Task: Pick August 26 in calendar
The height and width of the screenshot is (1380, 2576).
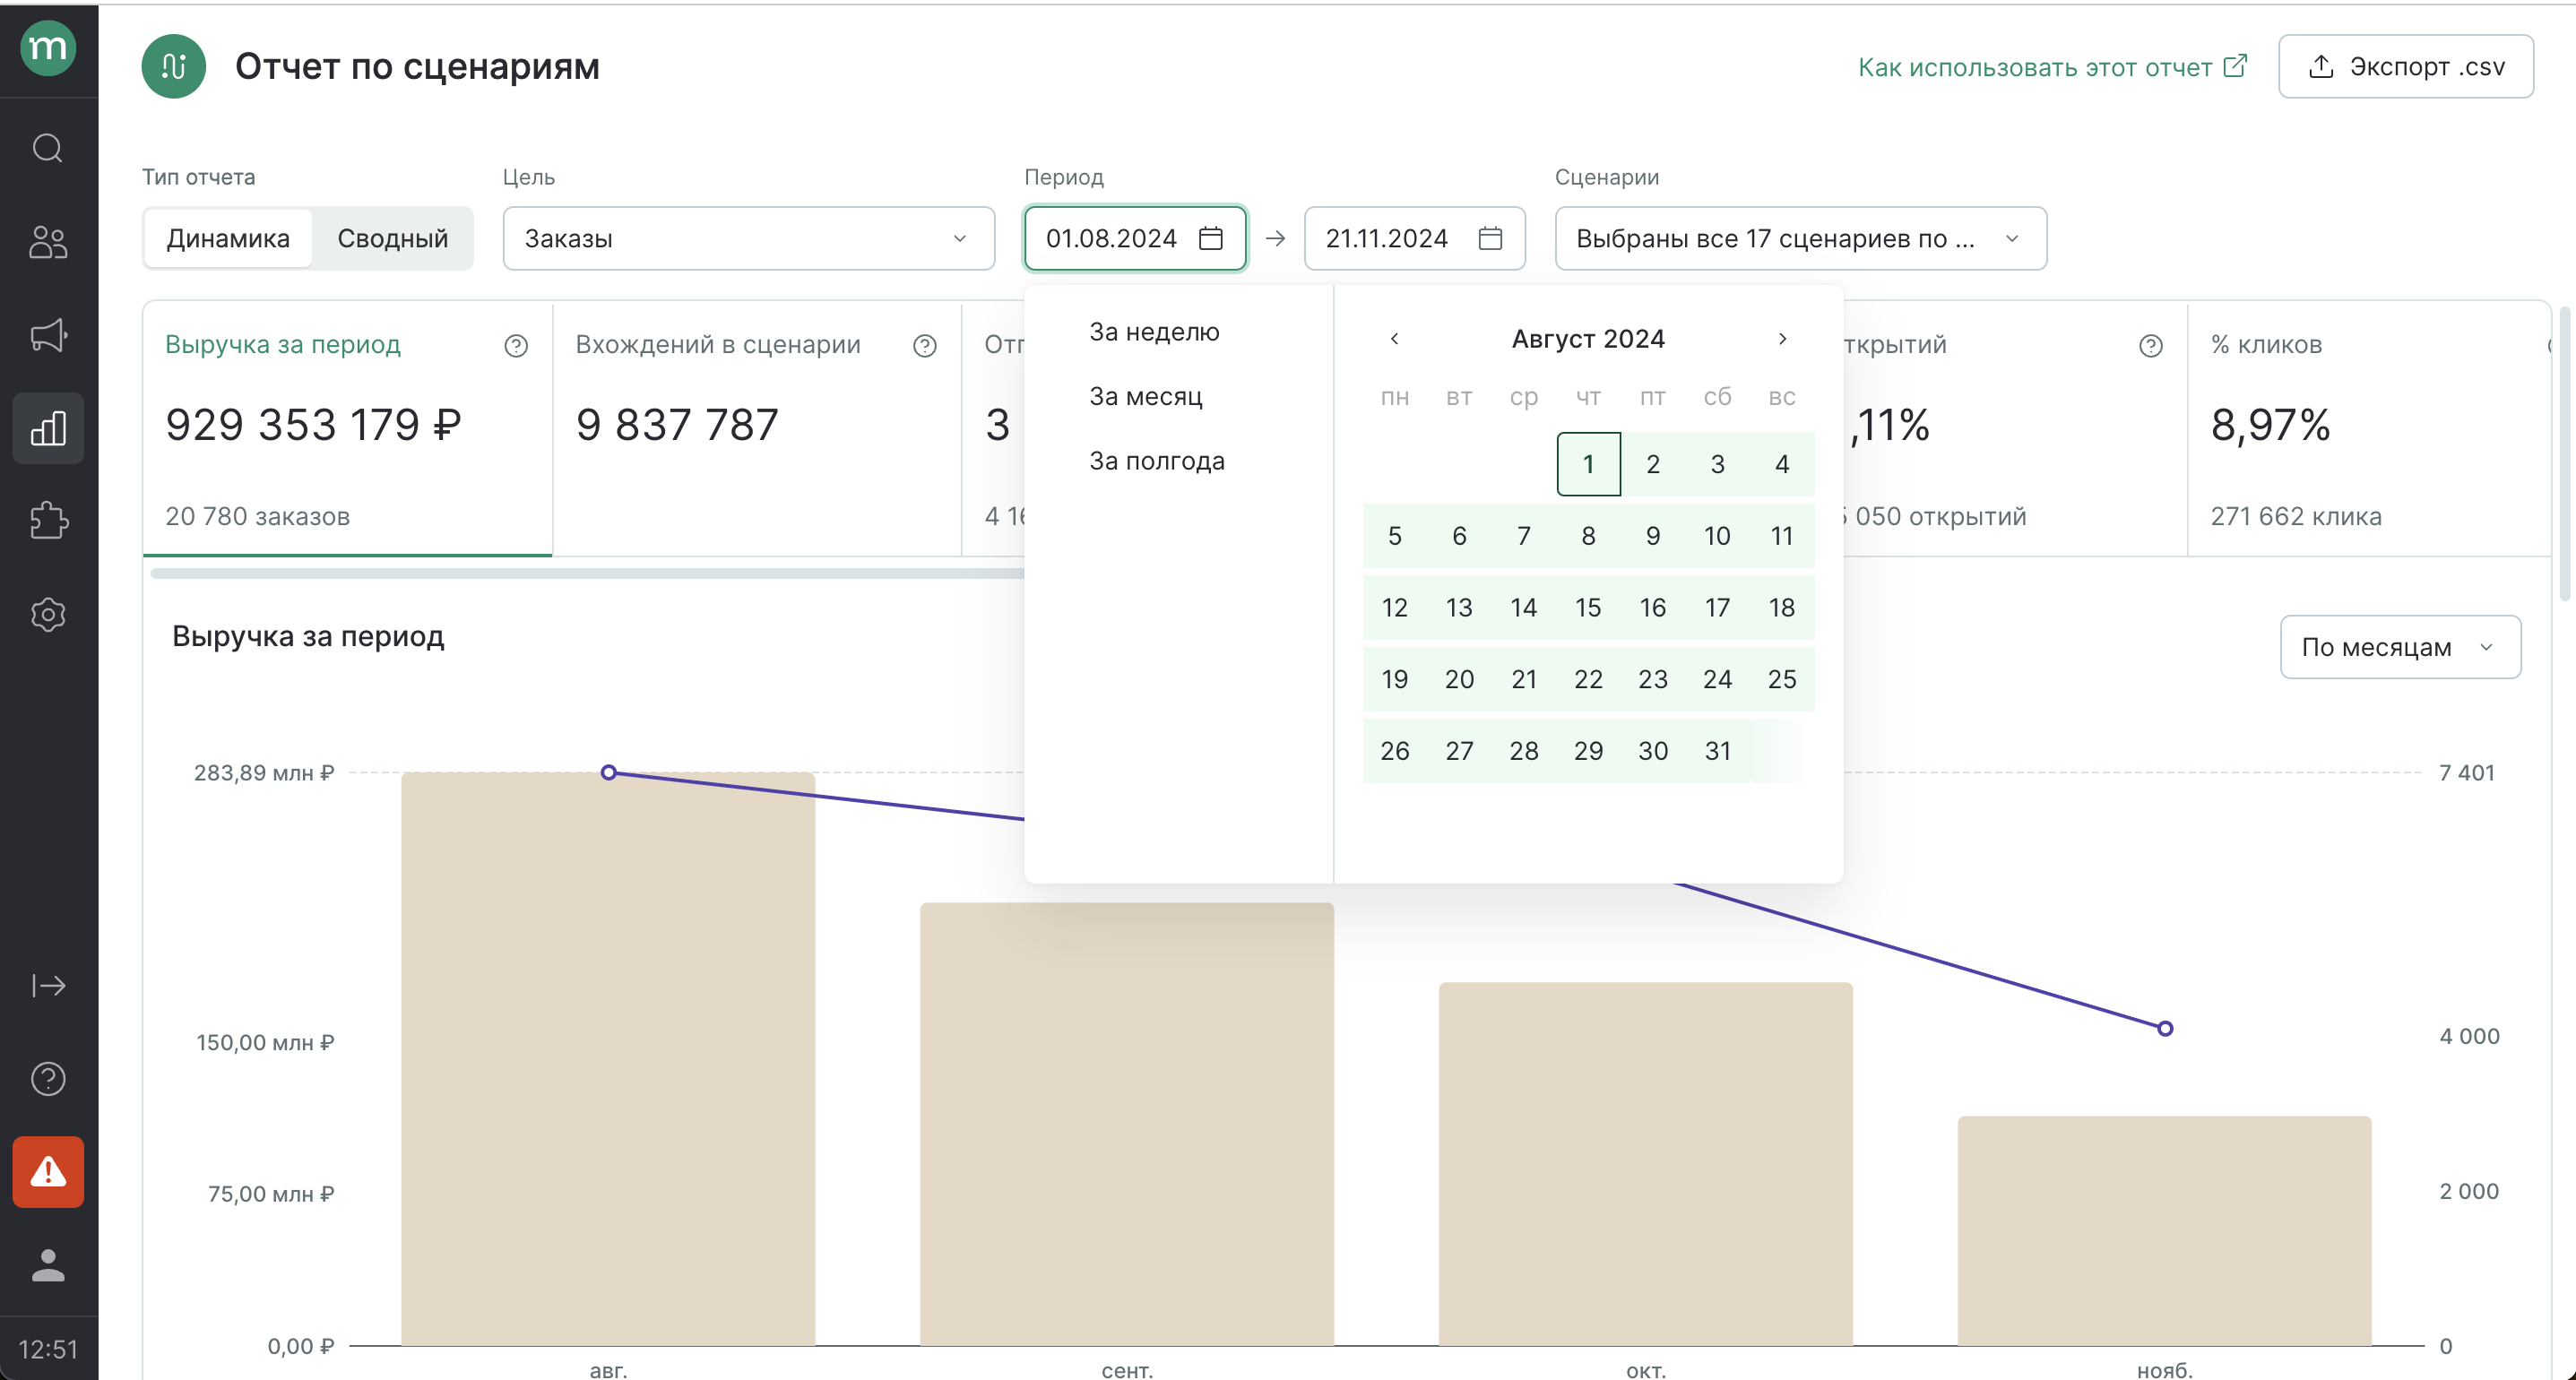Action: pos(1394,750)
